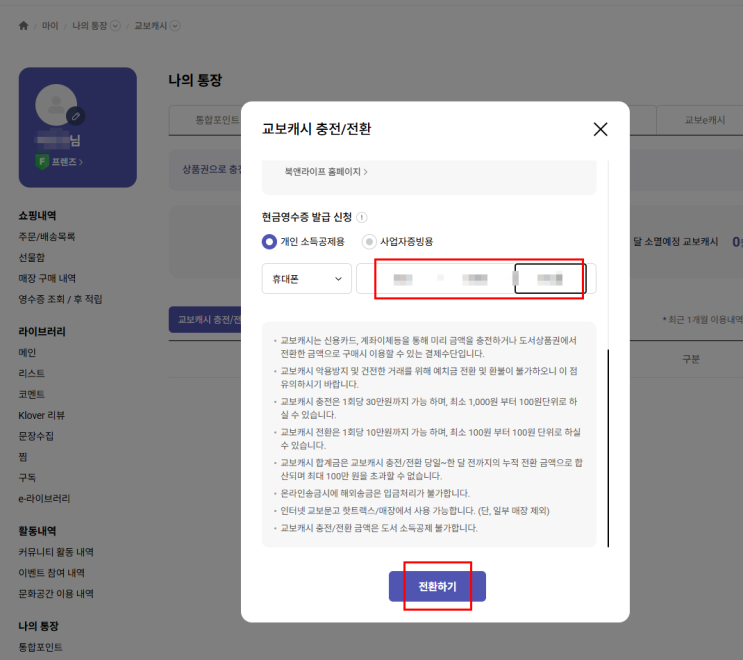Open 커뮤니티 활동 내역
743x660 pixels.
point(56,552)
